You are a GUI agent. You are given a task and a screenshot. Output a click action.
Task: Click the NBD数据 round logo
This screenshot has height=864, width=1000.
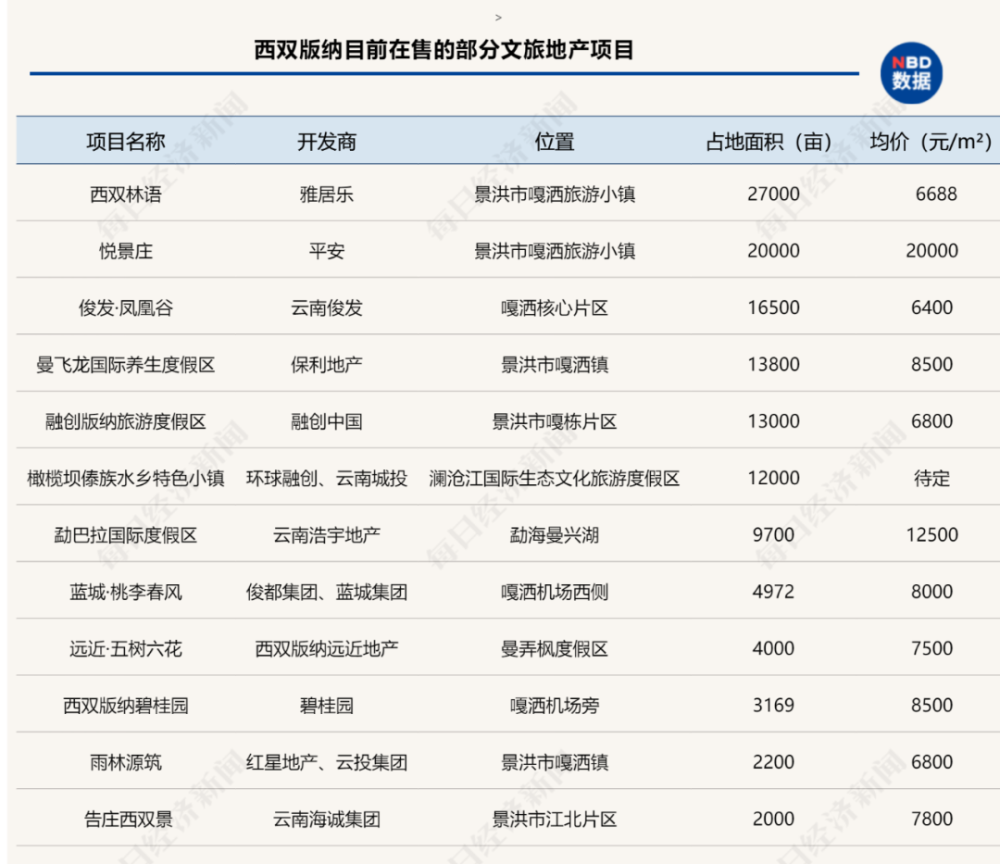click(911, 73)
